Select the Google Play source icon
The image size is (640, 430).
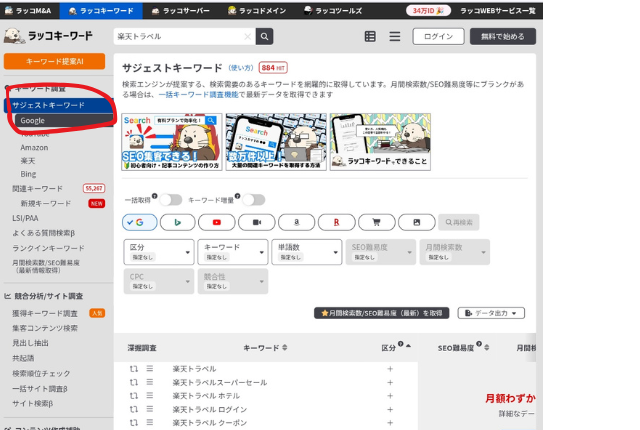[x=177, y=222]
